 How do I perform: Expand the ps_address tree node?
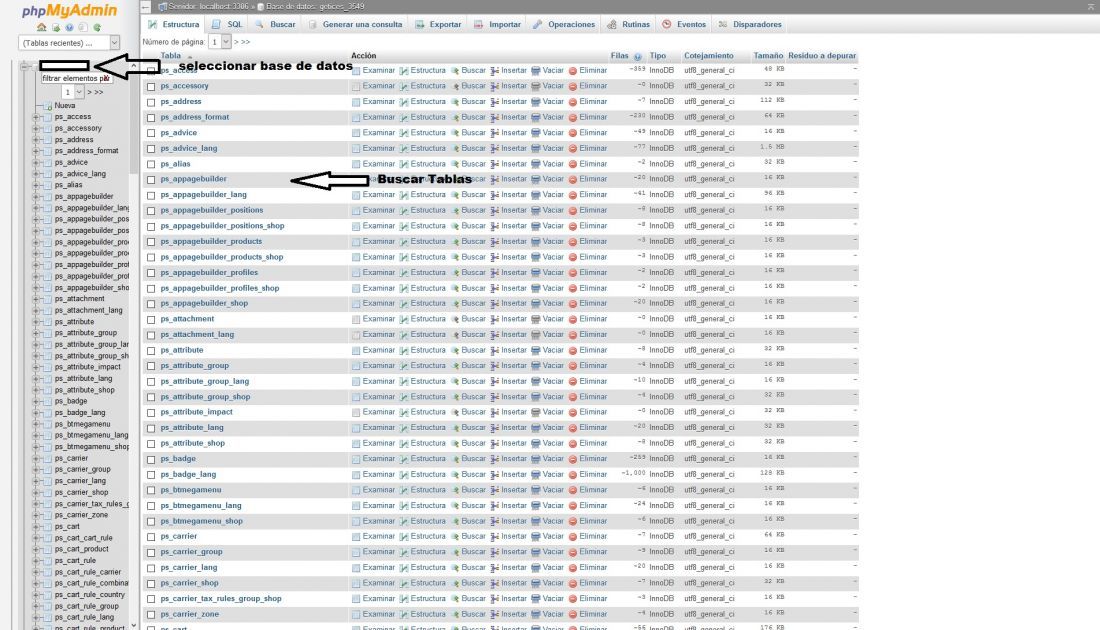point(36,140)
